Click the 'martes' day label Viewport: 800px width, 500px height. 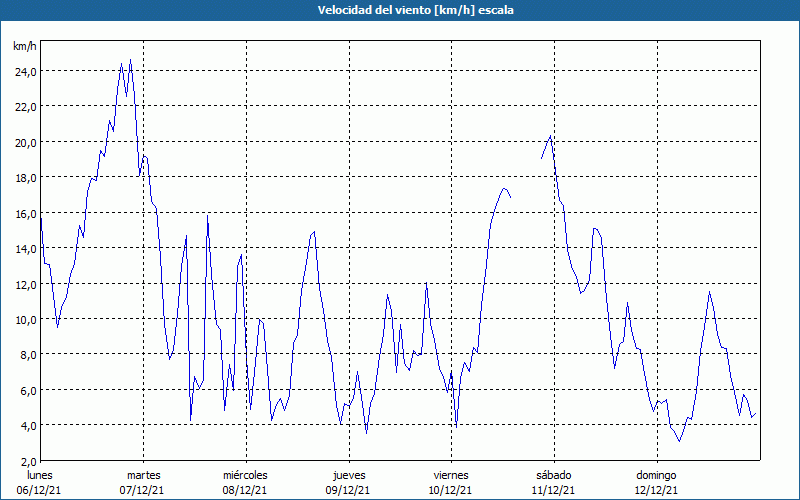pyautogui.click(x=144, y=475)
